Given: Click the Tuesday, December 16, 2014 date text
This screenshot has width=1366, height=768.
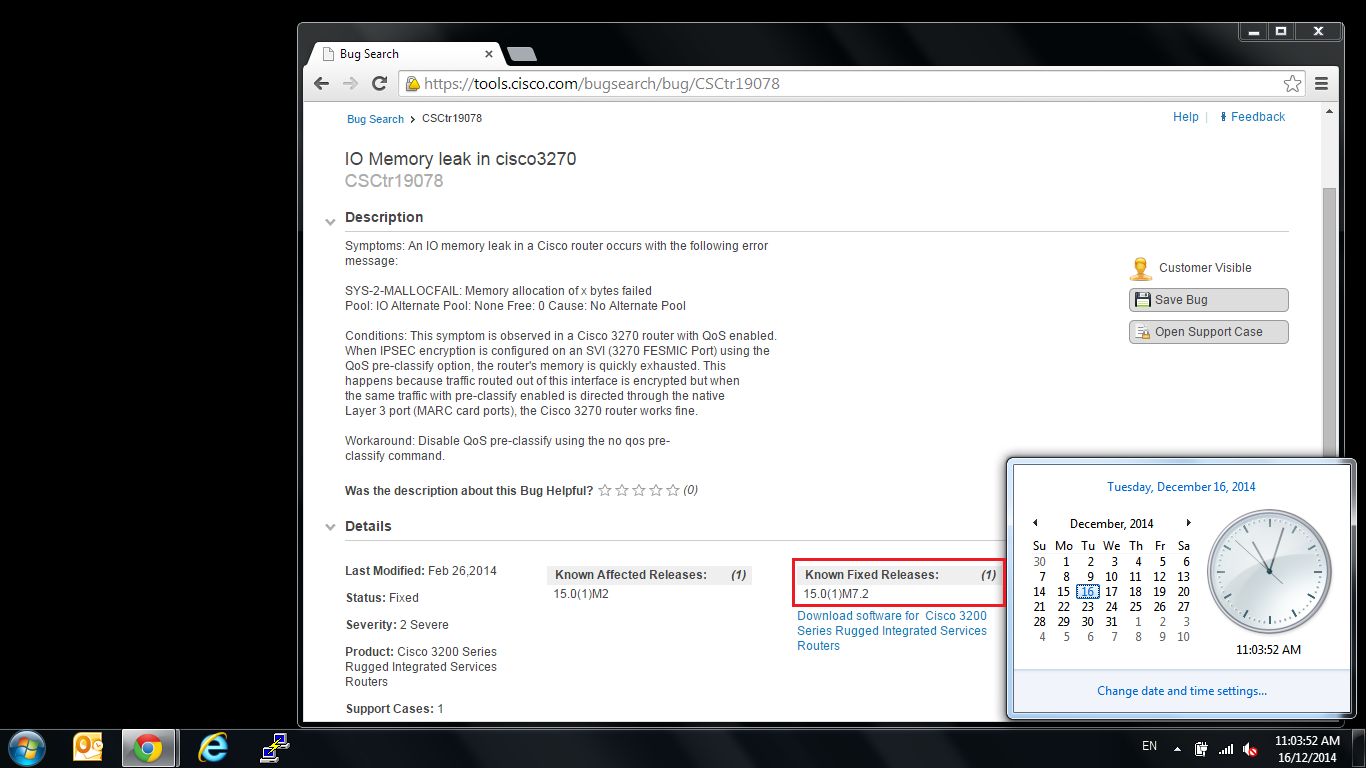Looking at the screenshot, I should click(1181, 487).
